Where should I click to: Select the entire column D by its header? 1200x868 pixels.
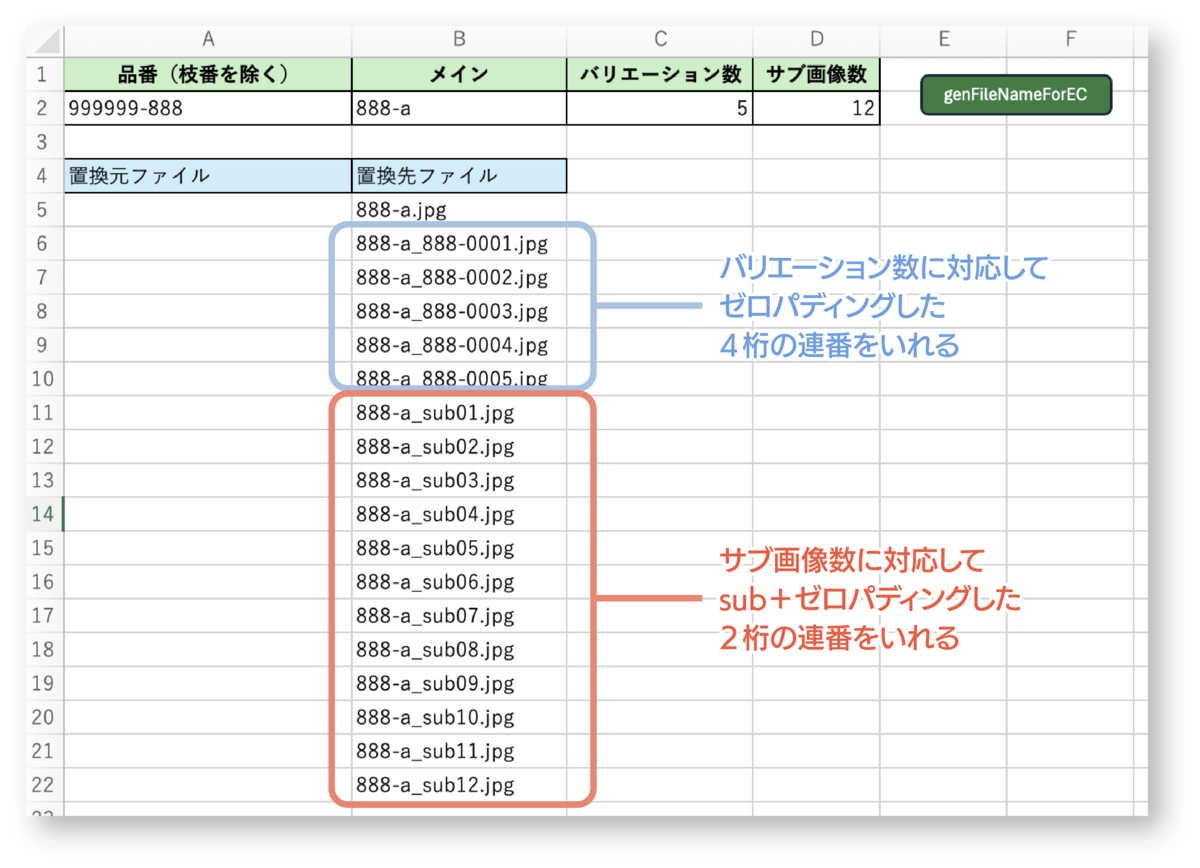click(816, 41)
